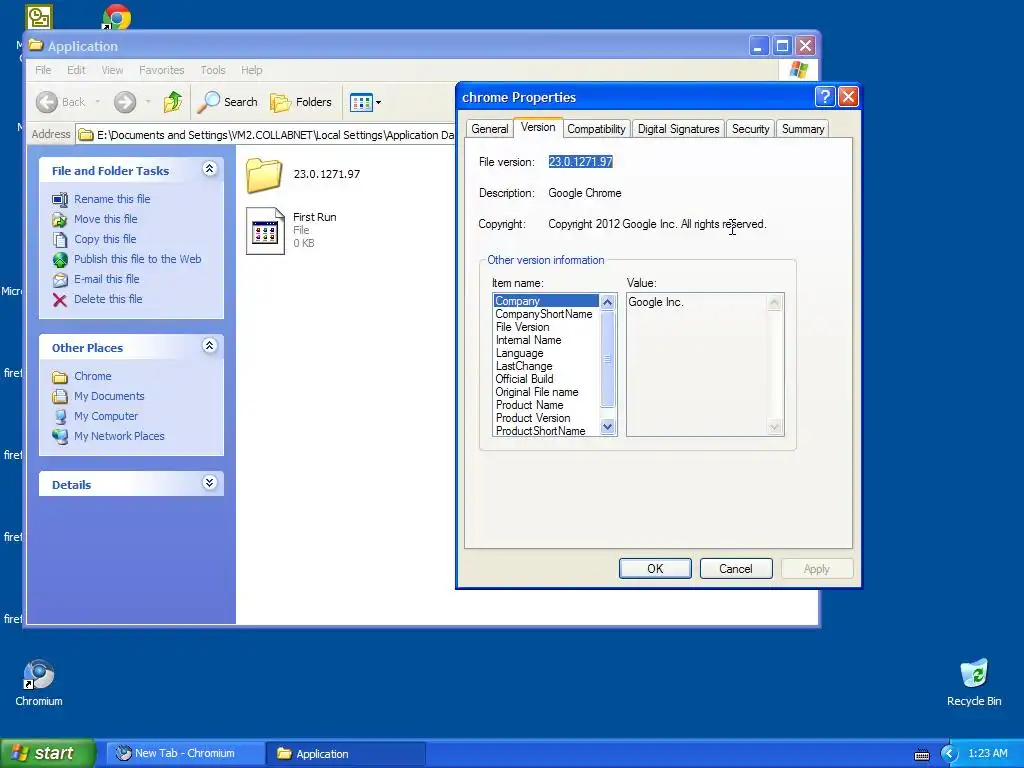The width and height of the screenshot is (1024, 768).
Task: Switch to the General tab in chrome Properties
Action: [490, 129]
